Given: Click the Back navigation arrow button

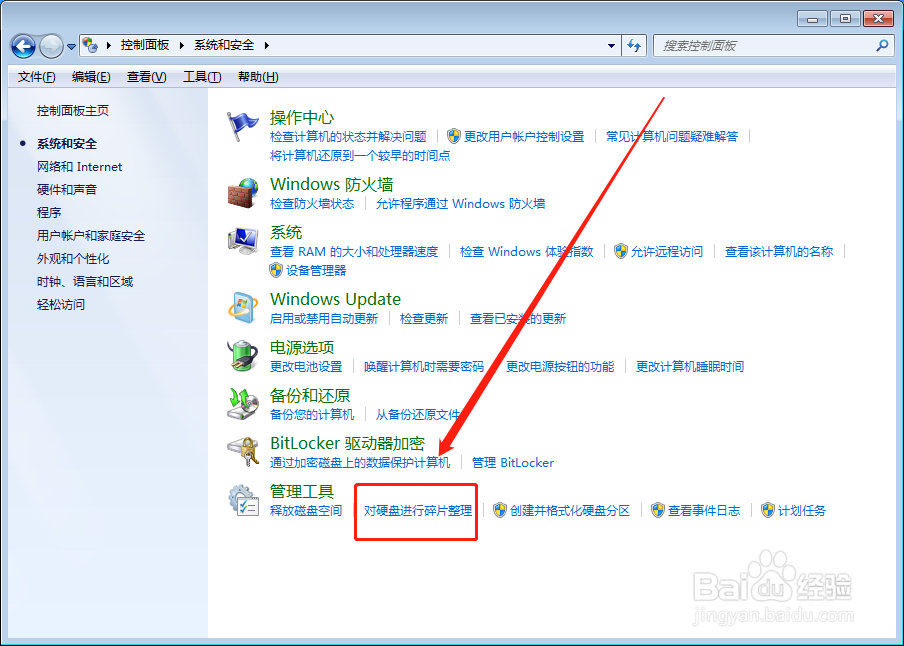Looking at the screenshot, I should [24, 46].
